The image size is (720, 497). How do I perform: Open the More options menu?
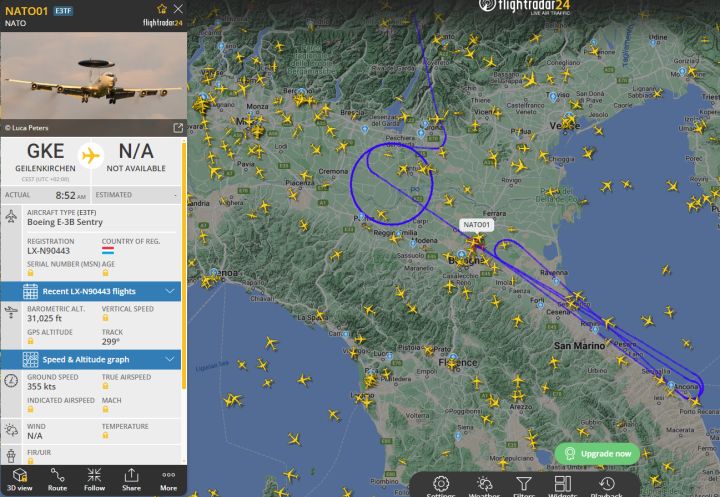[169, 480]
